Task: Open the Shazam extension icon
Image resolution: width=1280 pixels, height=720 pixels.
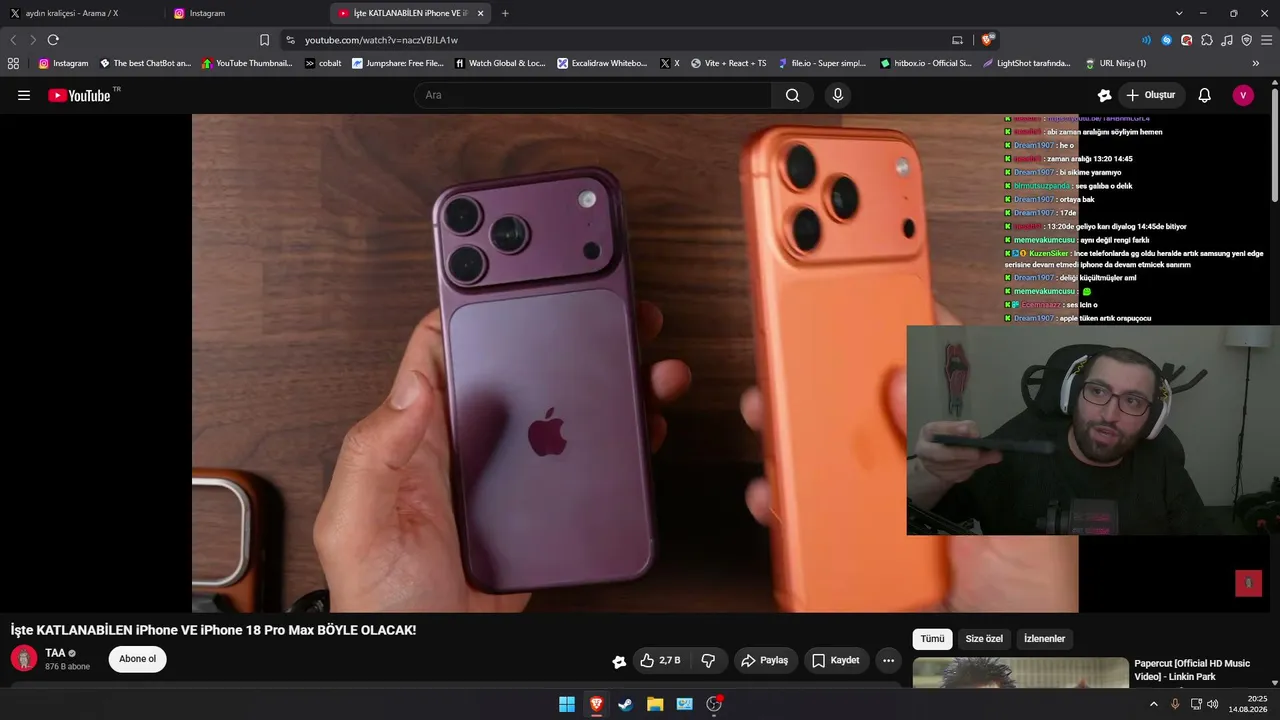Action: [x=1166, y=40]
